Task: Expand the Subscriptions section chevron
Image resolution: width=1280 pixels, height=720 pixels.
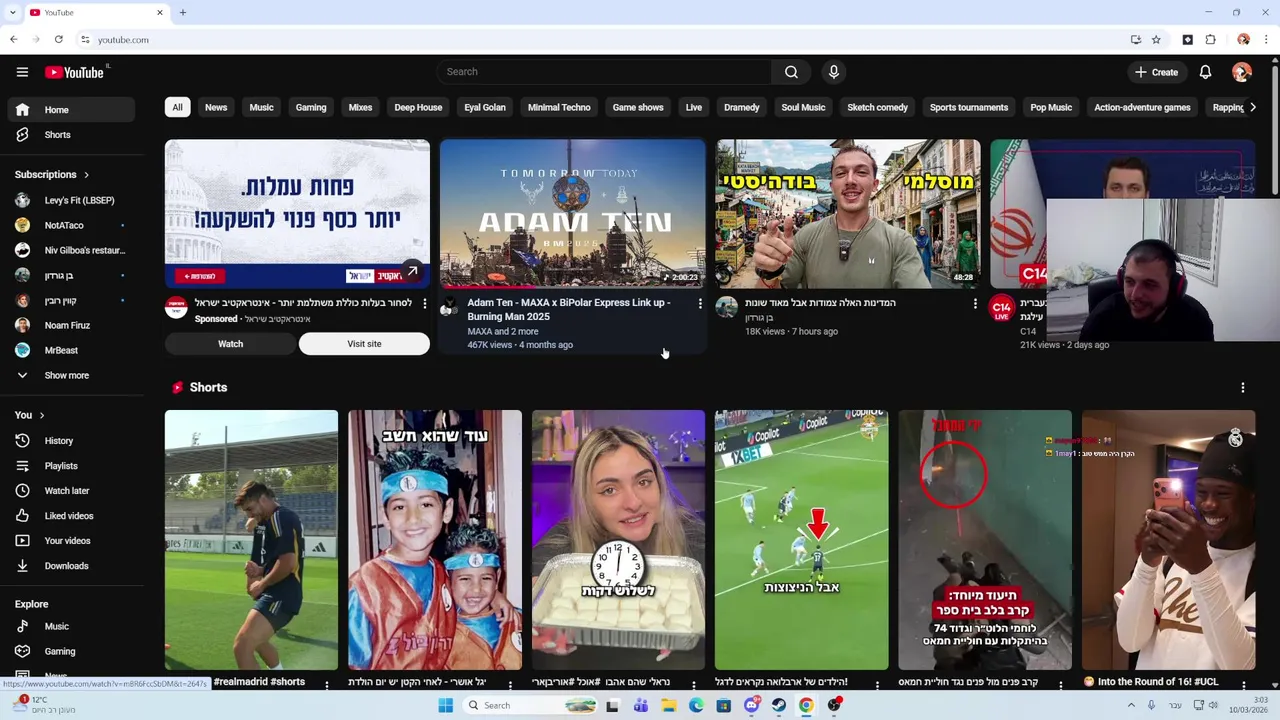Action: click(x=86, y=175)
